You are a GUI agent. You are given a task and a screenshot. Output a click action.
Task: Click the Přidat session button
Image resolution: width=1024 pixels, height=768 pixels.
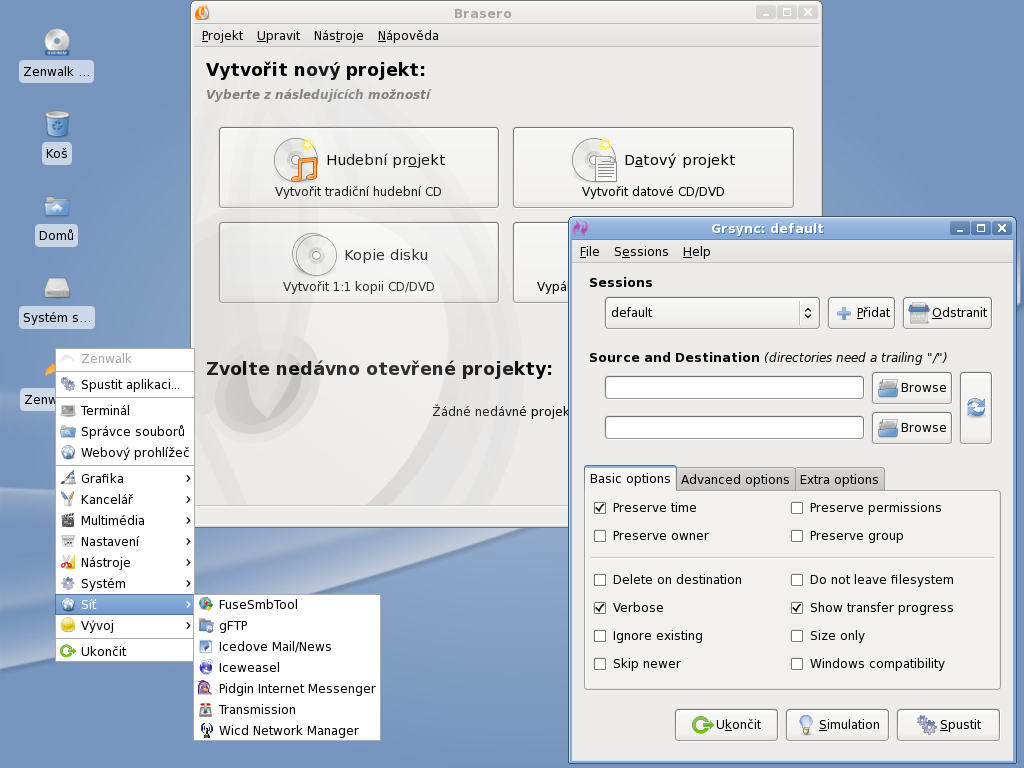(x=861, y=313)
